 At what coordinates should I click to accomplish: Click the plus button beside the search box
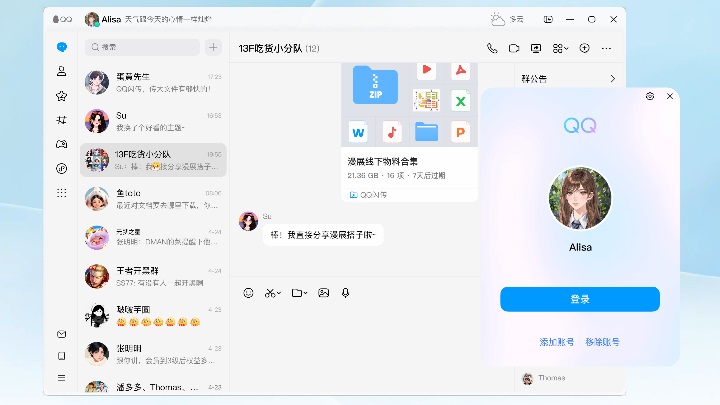click(213, 47)
